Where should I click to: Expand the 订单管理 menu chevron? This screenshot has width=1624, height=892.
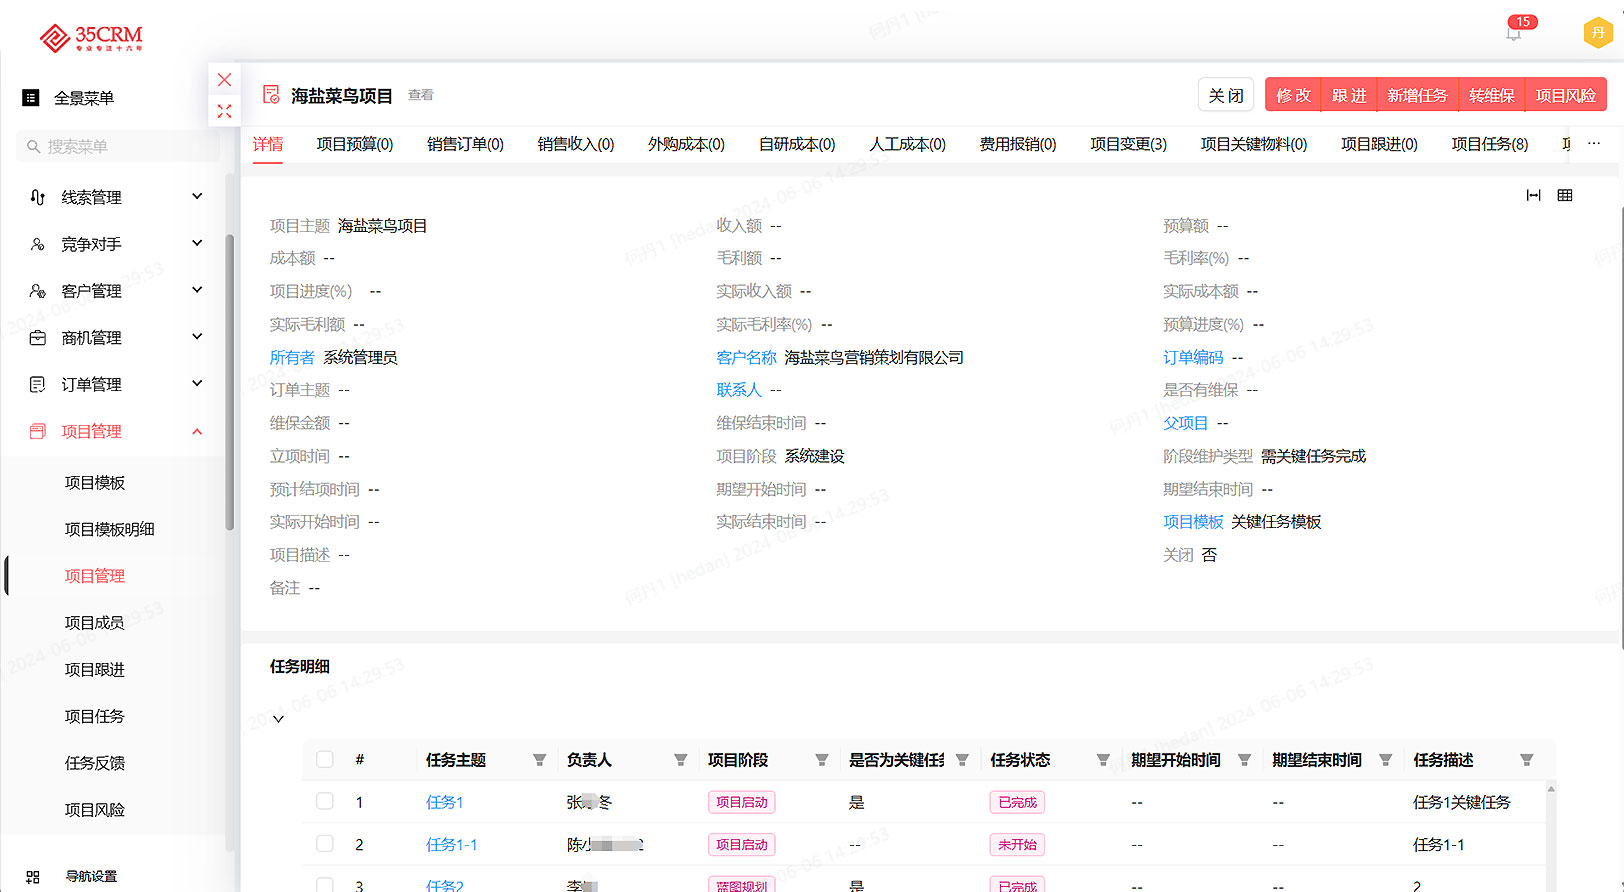pyautogui.click(x=197, y=383)
